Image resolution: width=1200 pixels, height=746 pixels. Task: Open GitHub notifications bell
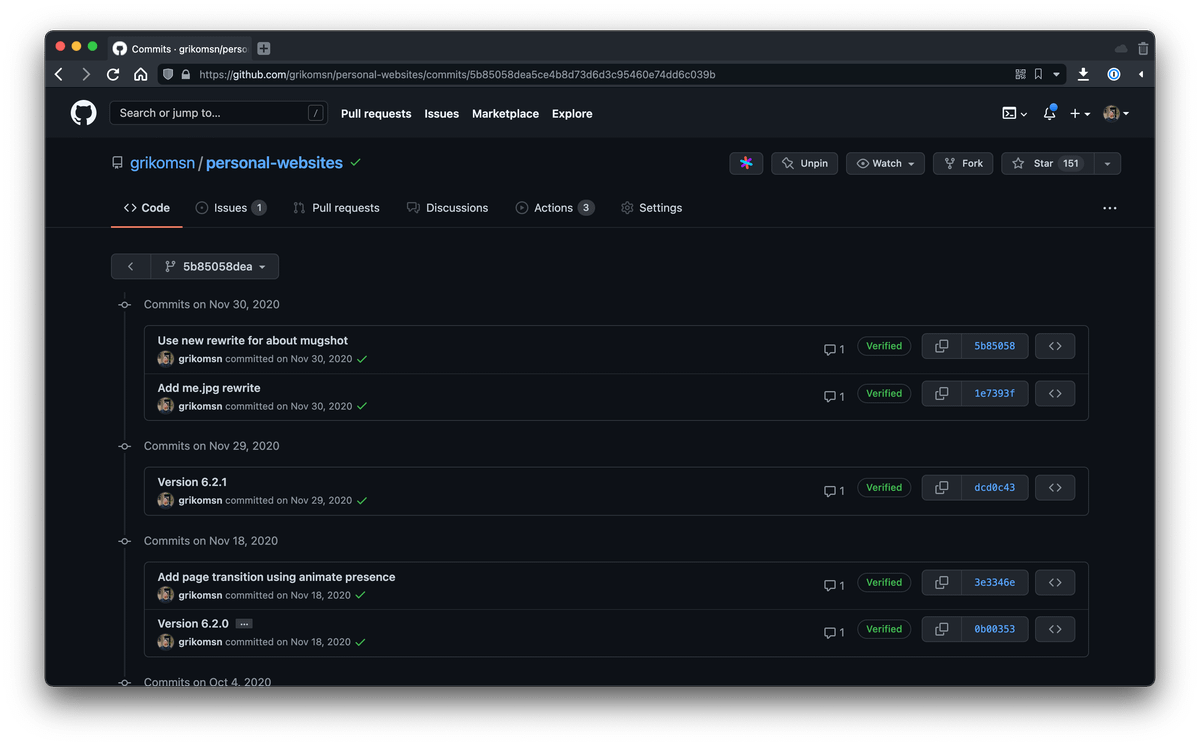click(1049, 113)
